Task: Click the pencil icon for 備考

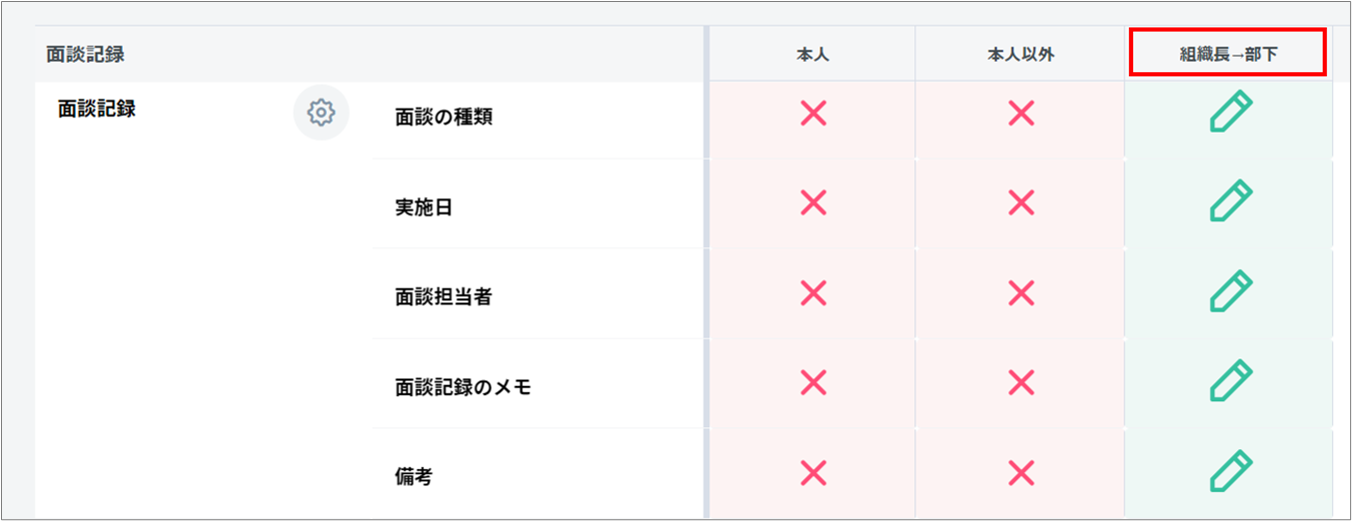Action: [1230, 472]
